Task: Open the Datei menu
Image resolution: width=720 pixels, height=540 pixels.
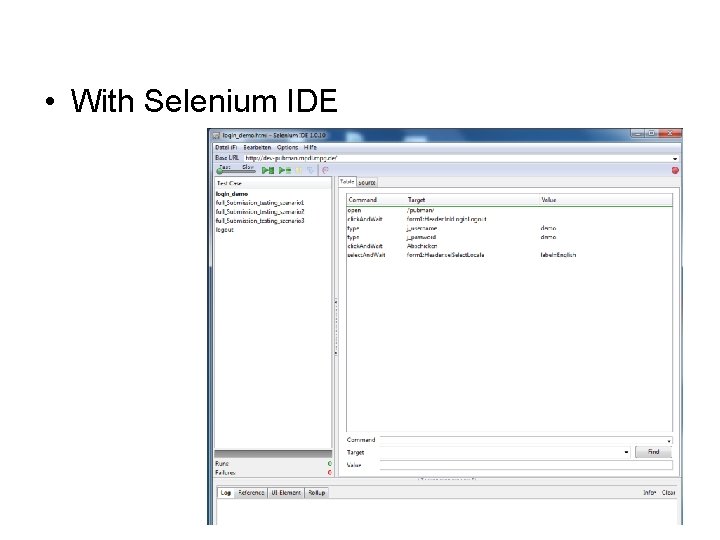Action: coord(226,147)
